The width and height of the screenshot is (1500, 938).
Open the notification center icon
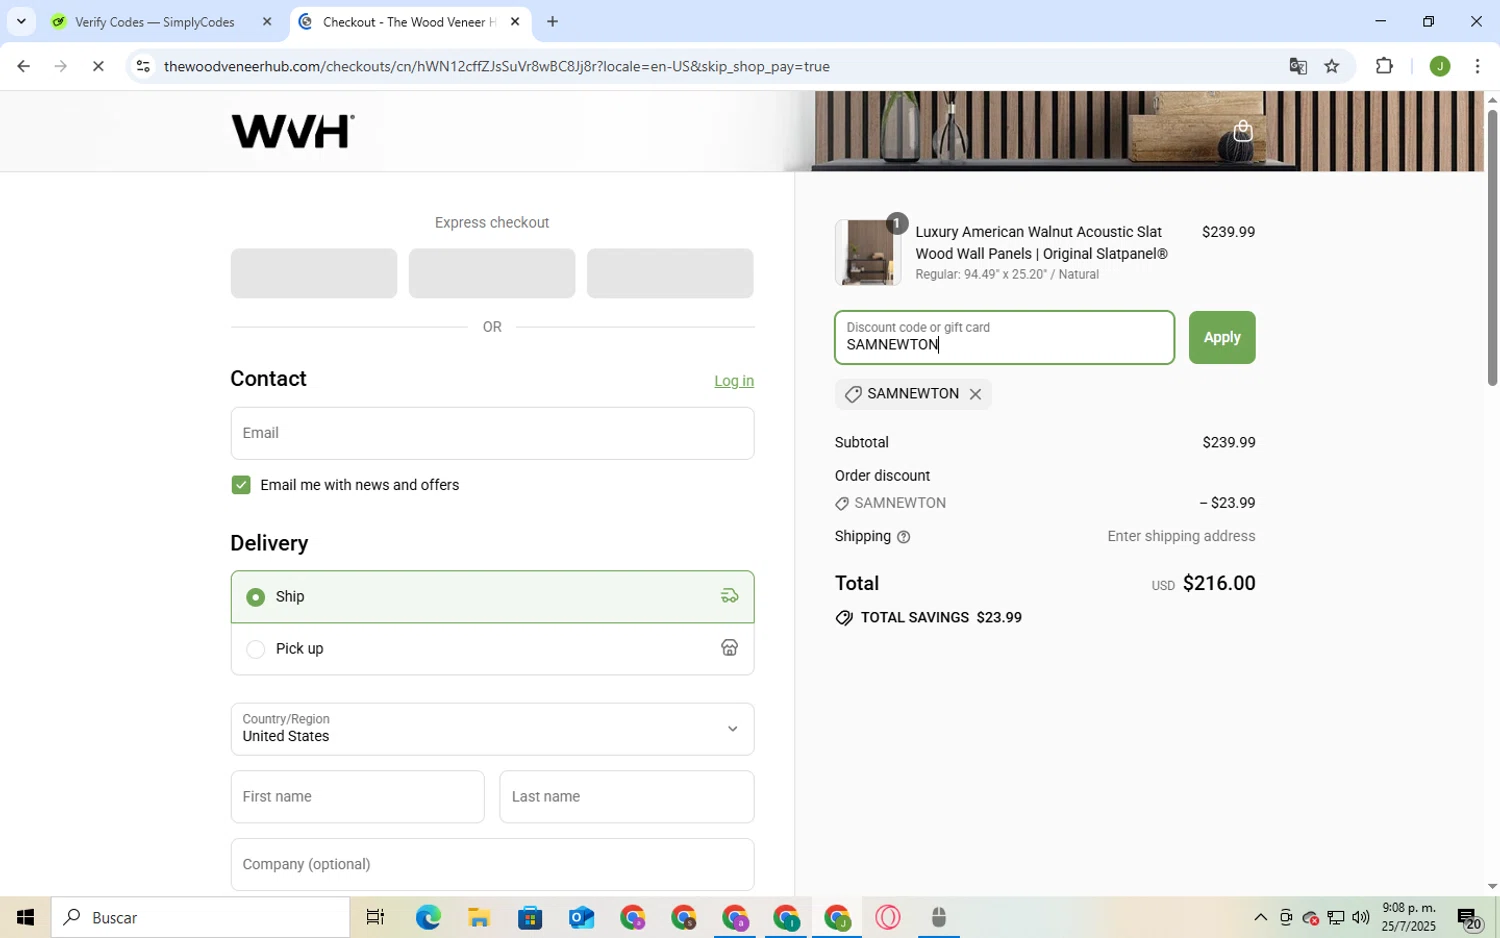[x=1469, y=917]
